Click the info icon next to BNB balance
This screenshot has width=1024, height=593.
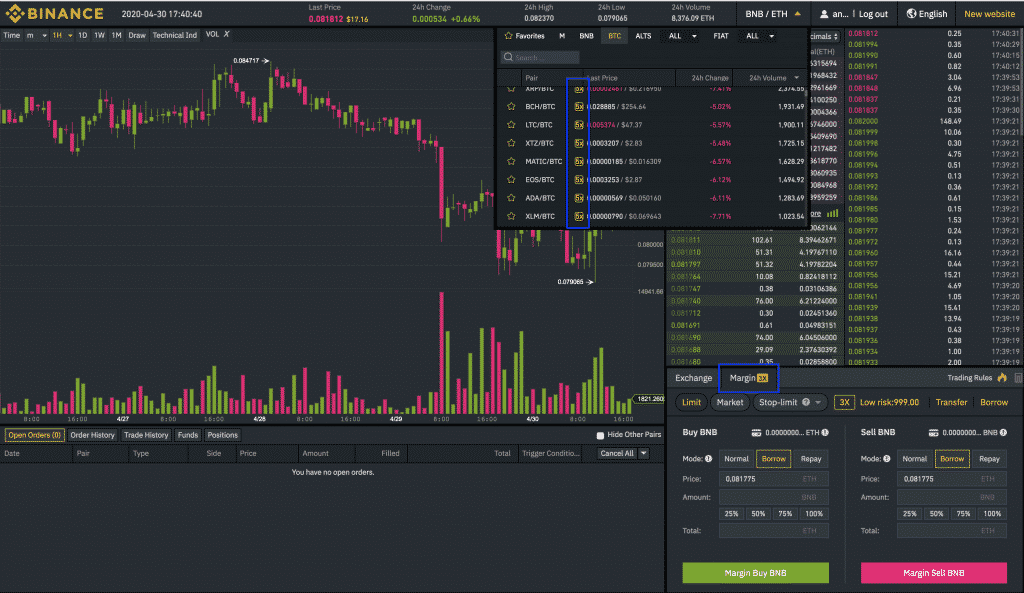(x=1003, y=432)
